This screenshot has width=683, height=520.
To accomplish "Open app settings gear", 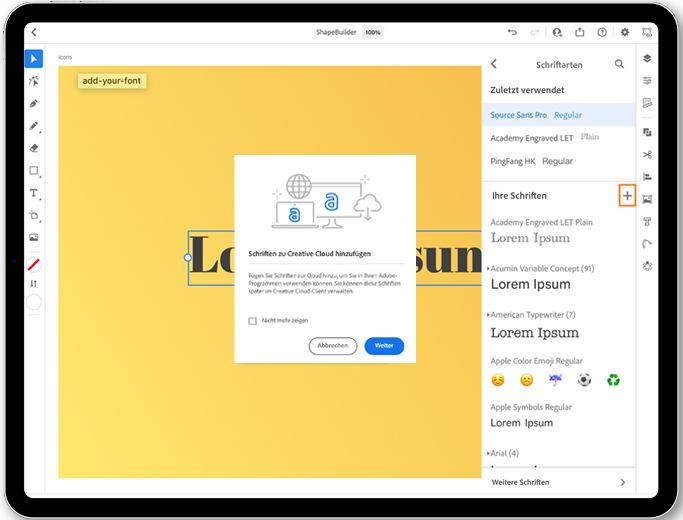I will click(625, 32).
